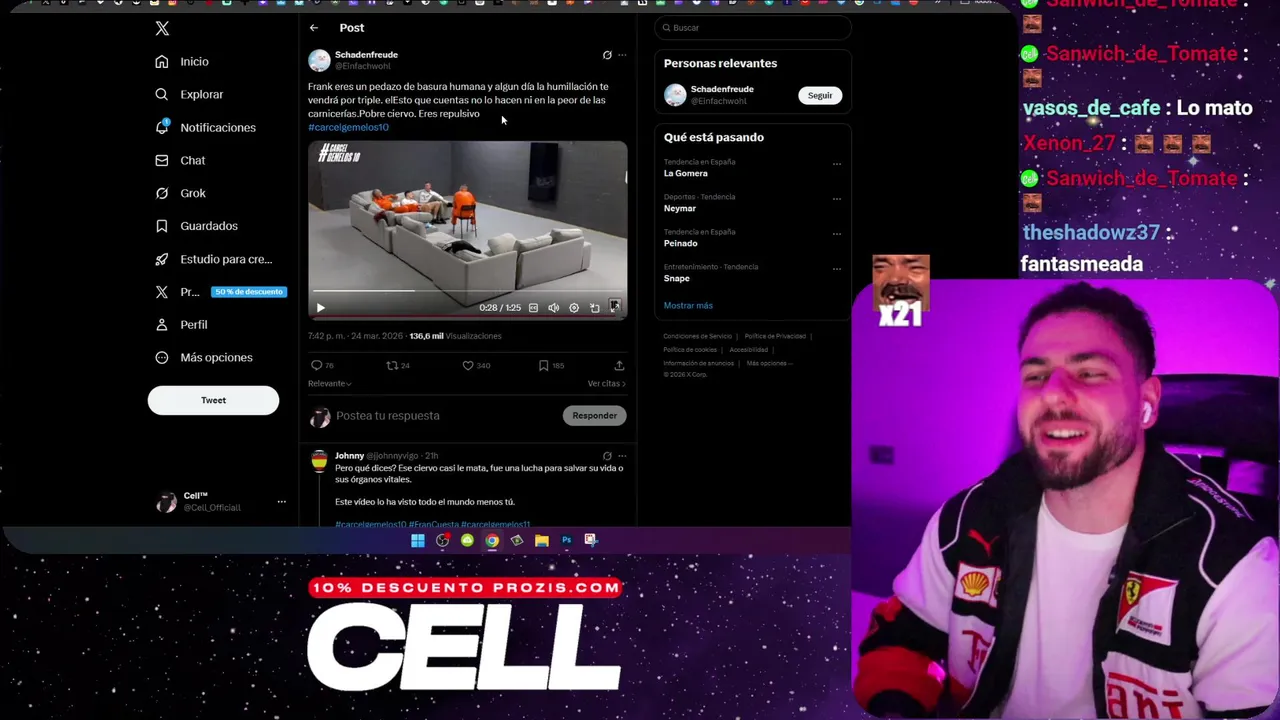Click the 50 % de descuento badge

click(x=249, y=292)
